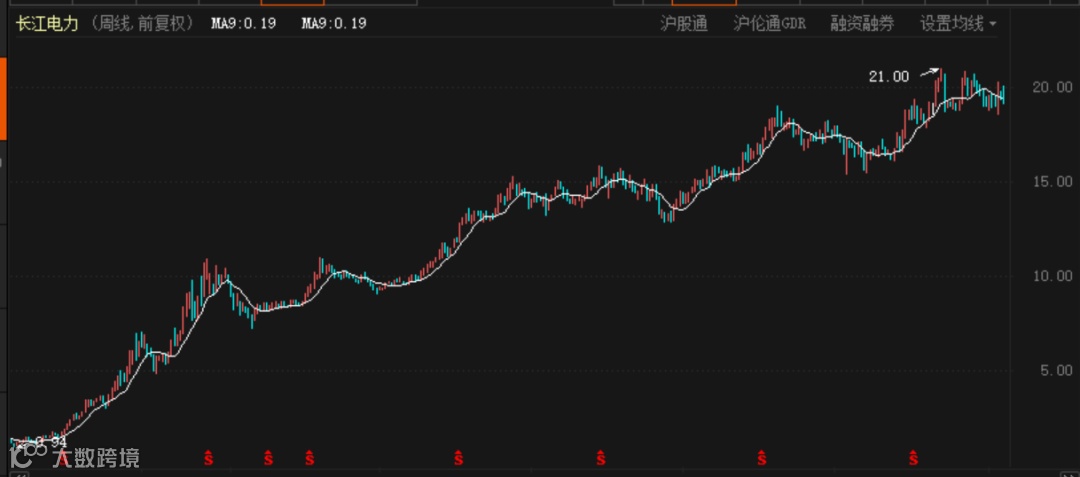Click the 沪股通 tag

pyautogui.click(x=684, y=24)
